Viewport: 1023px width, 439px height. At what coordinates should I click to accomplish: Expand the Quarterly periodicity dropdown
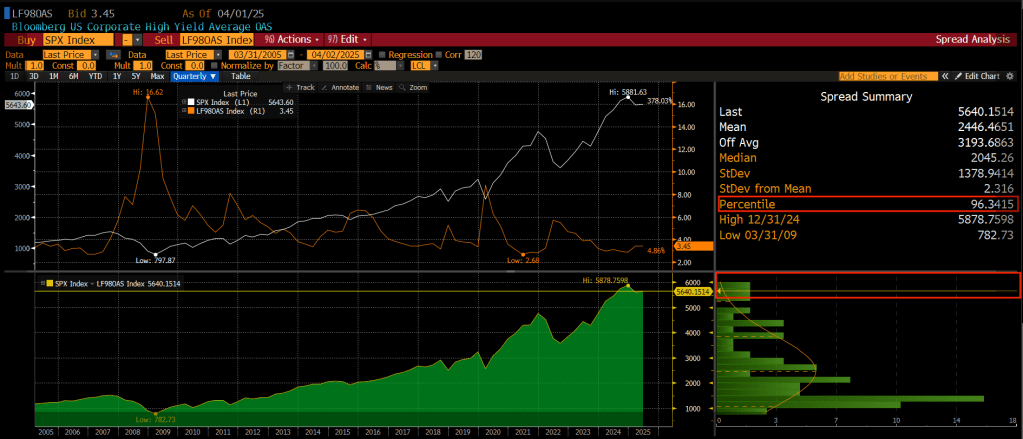click(195, 76)
